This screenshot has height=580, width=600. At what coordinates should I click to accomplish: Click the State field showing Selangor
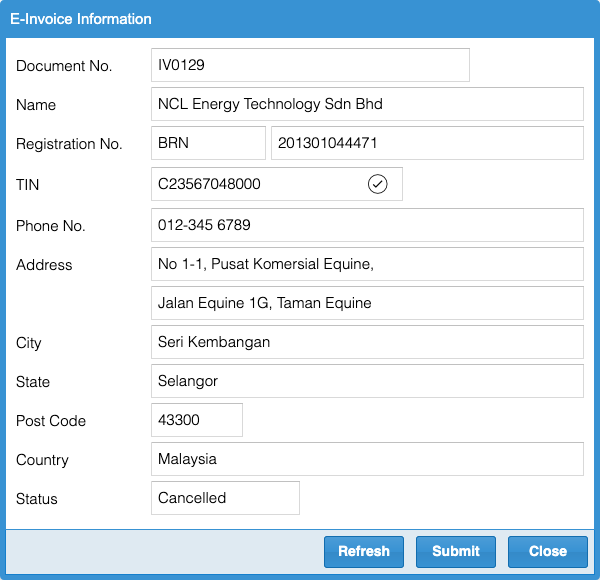point(367,381)
